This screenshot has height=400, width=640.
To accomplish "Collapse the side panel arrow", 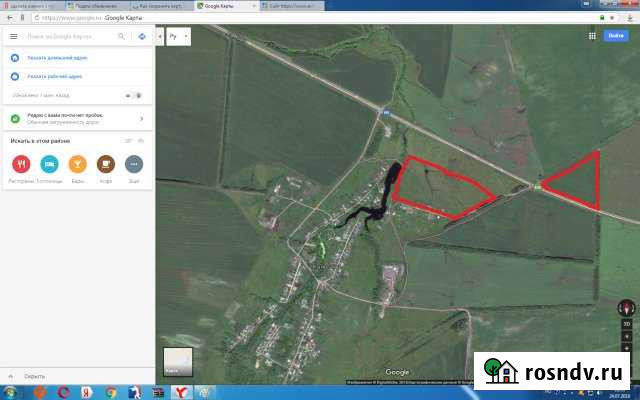I will click(160, 36).
